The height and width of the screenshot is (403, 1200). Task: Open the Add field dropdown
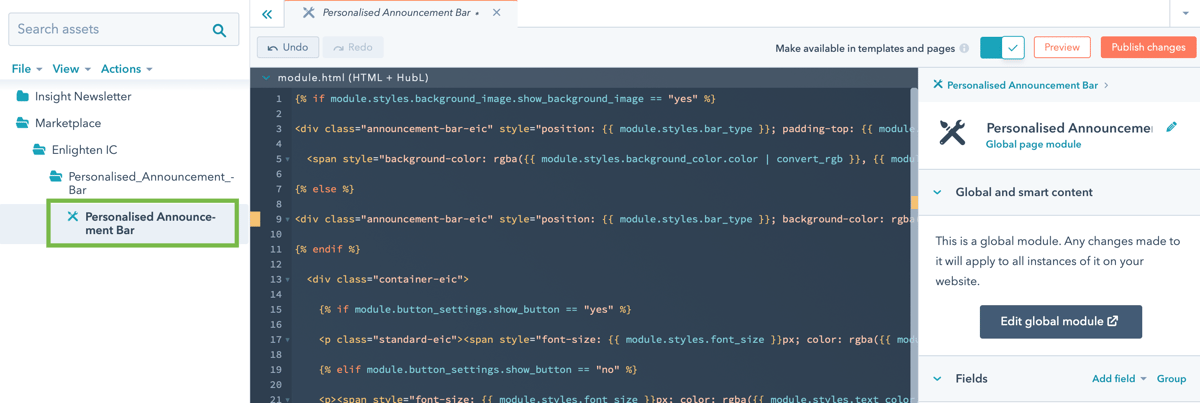click(1119, 379)
